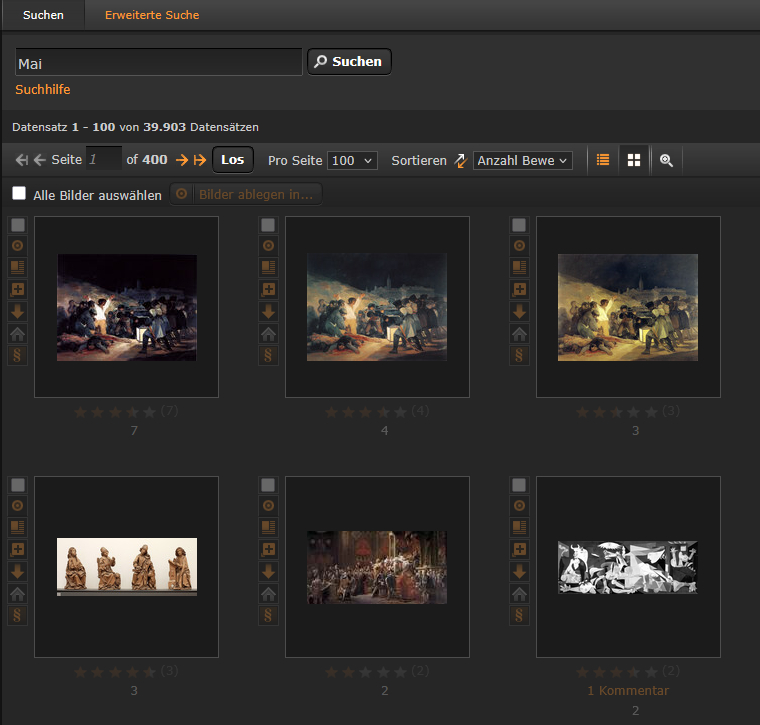Click plus icon for coronation painting
Viewport: 760px width, 725px height.
click(268, 550)
